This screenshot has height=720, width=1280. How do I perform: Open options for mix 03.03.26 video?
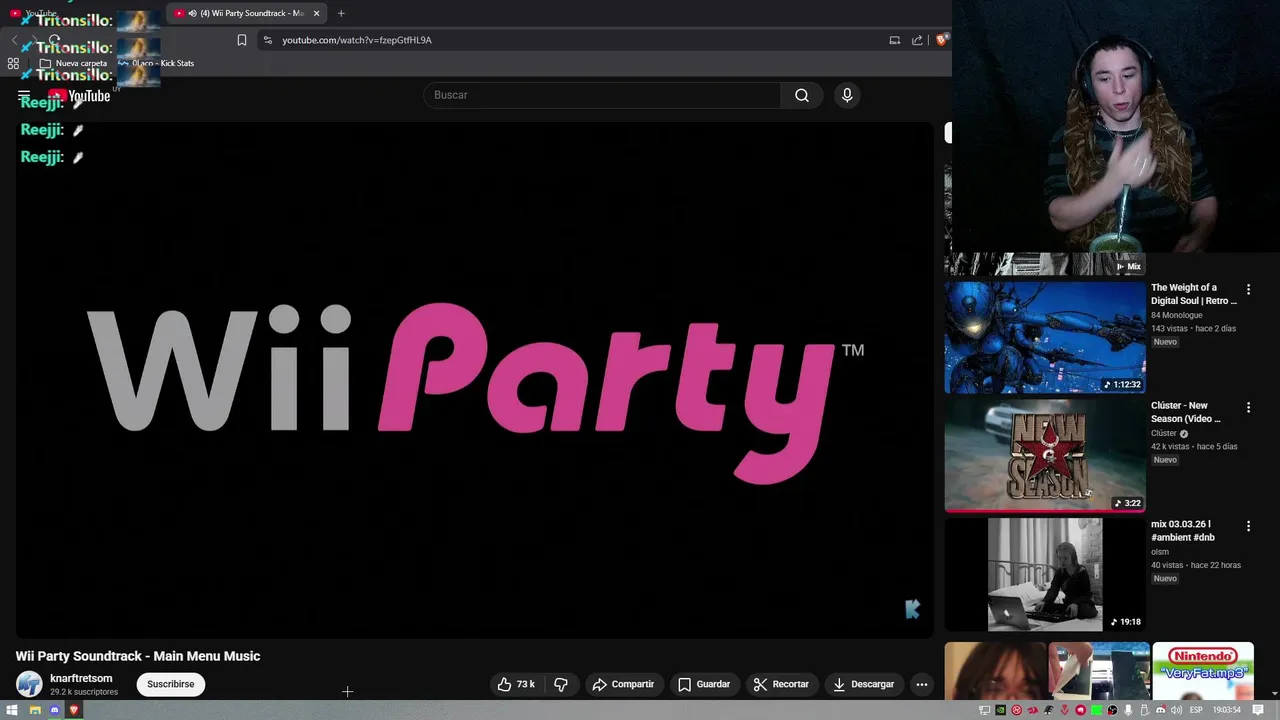(x=1248, y=525)
